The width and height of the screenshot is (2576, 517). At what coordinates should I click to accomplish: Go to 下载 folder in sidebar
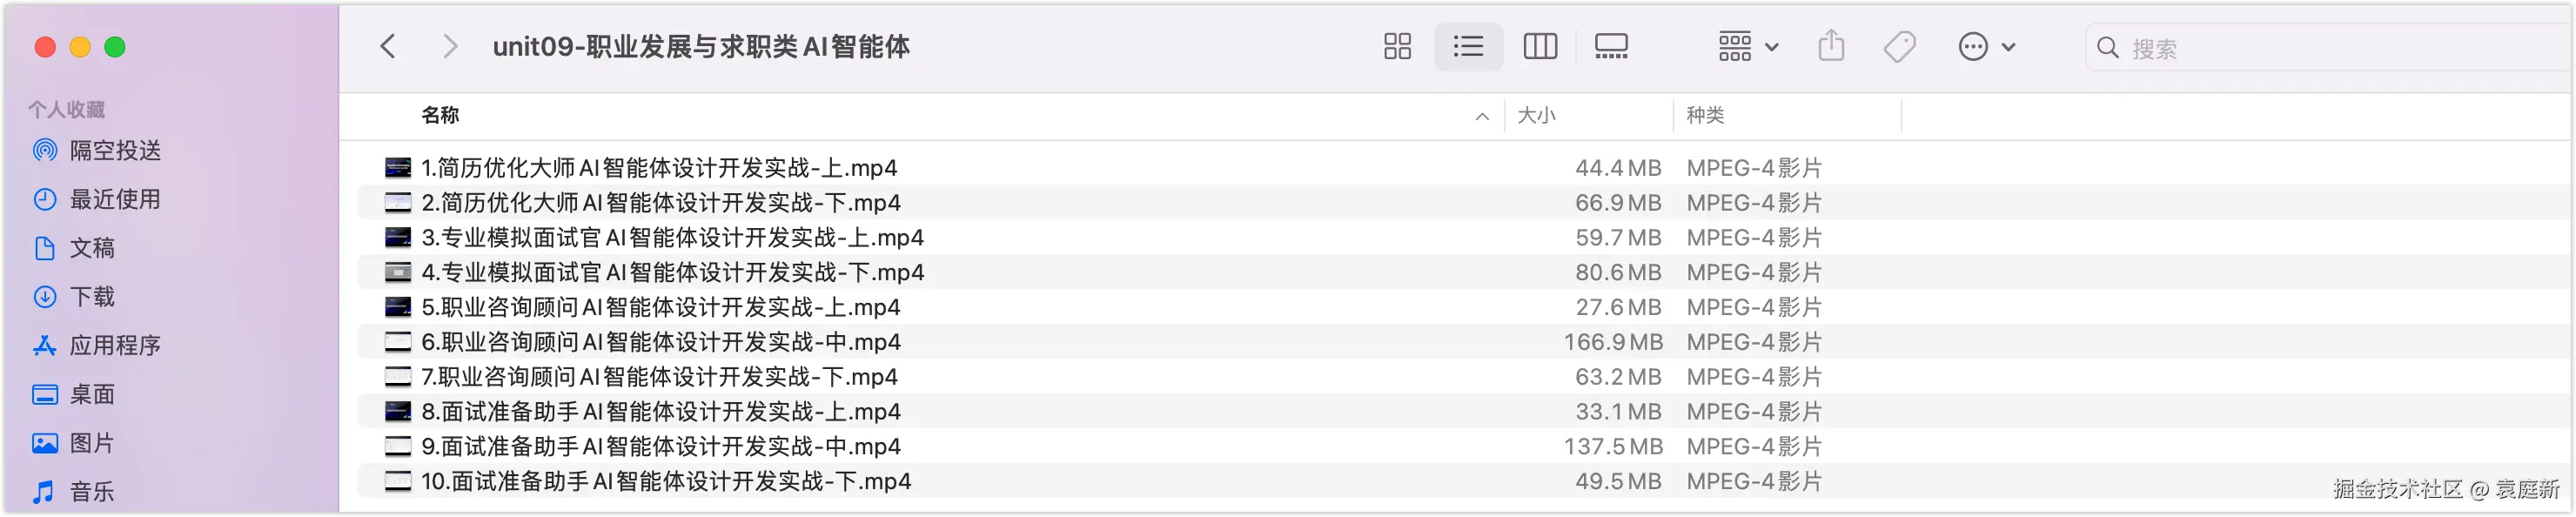[92, 296]
